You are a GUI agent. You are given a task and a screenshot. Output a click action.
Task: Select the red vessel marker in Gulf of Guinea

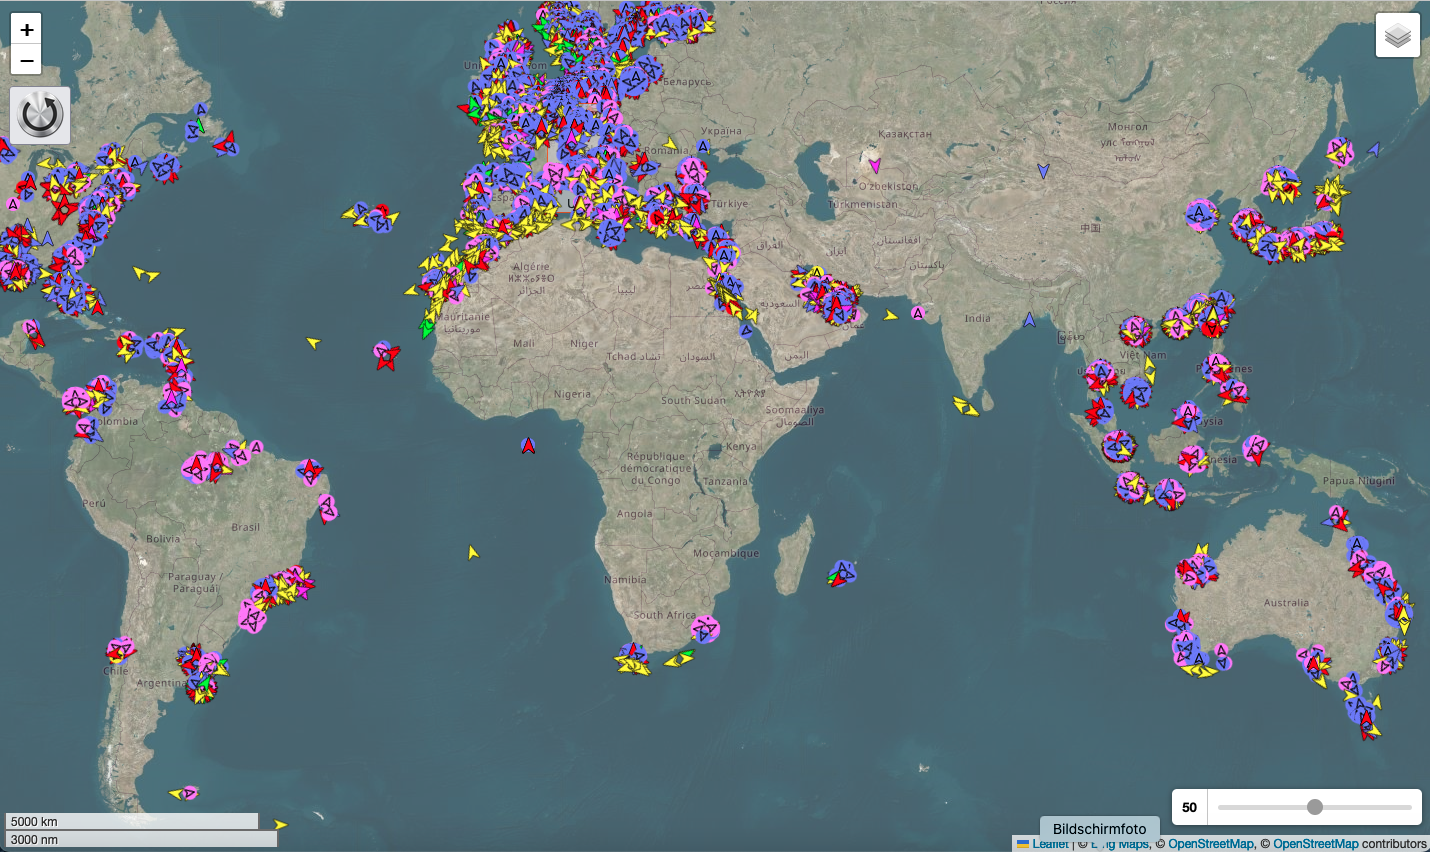point(528,445)
